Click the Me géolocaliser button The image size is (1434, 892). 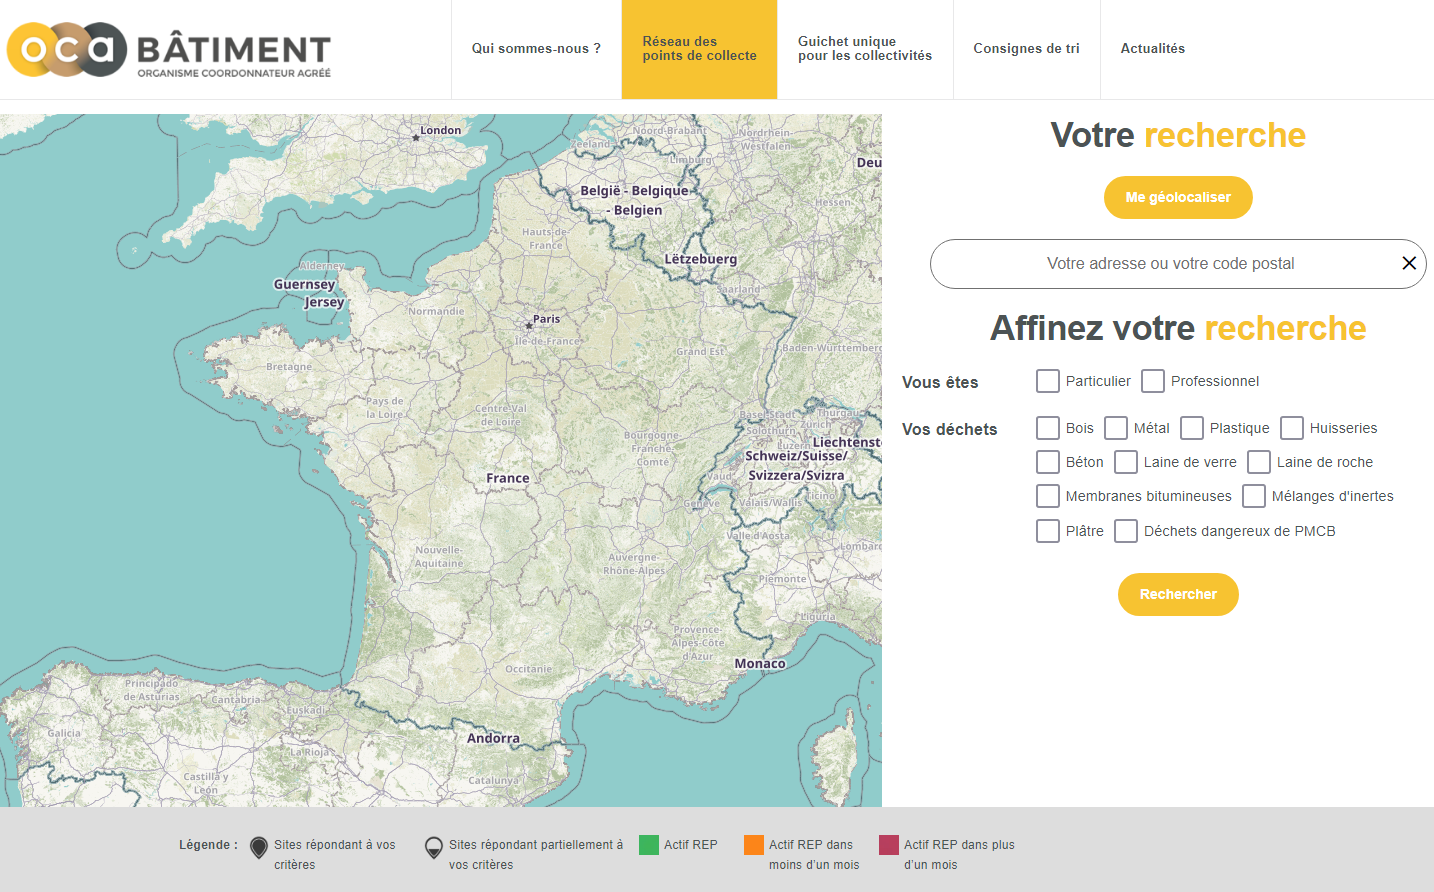coord(1178,197)
